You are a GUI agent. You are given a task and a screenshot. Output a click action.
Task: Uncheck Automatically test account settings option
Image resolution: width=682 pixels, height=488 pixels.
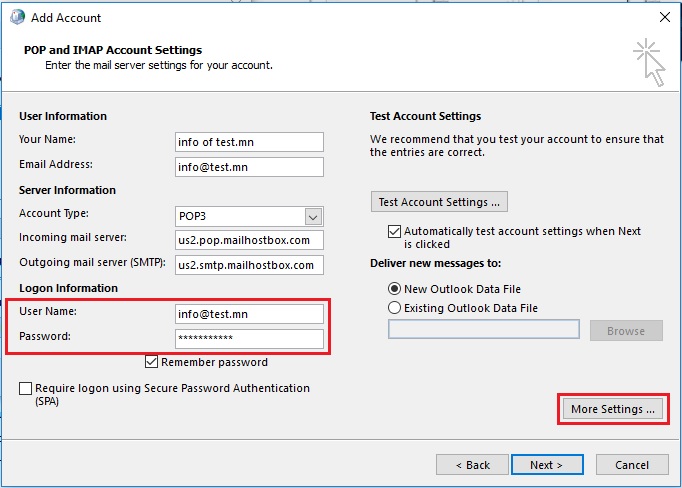394,231
